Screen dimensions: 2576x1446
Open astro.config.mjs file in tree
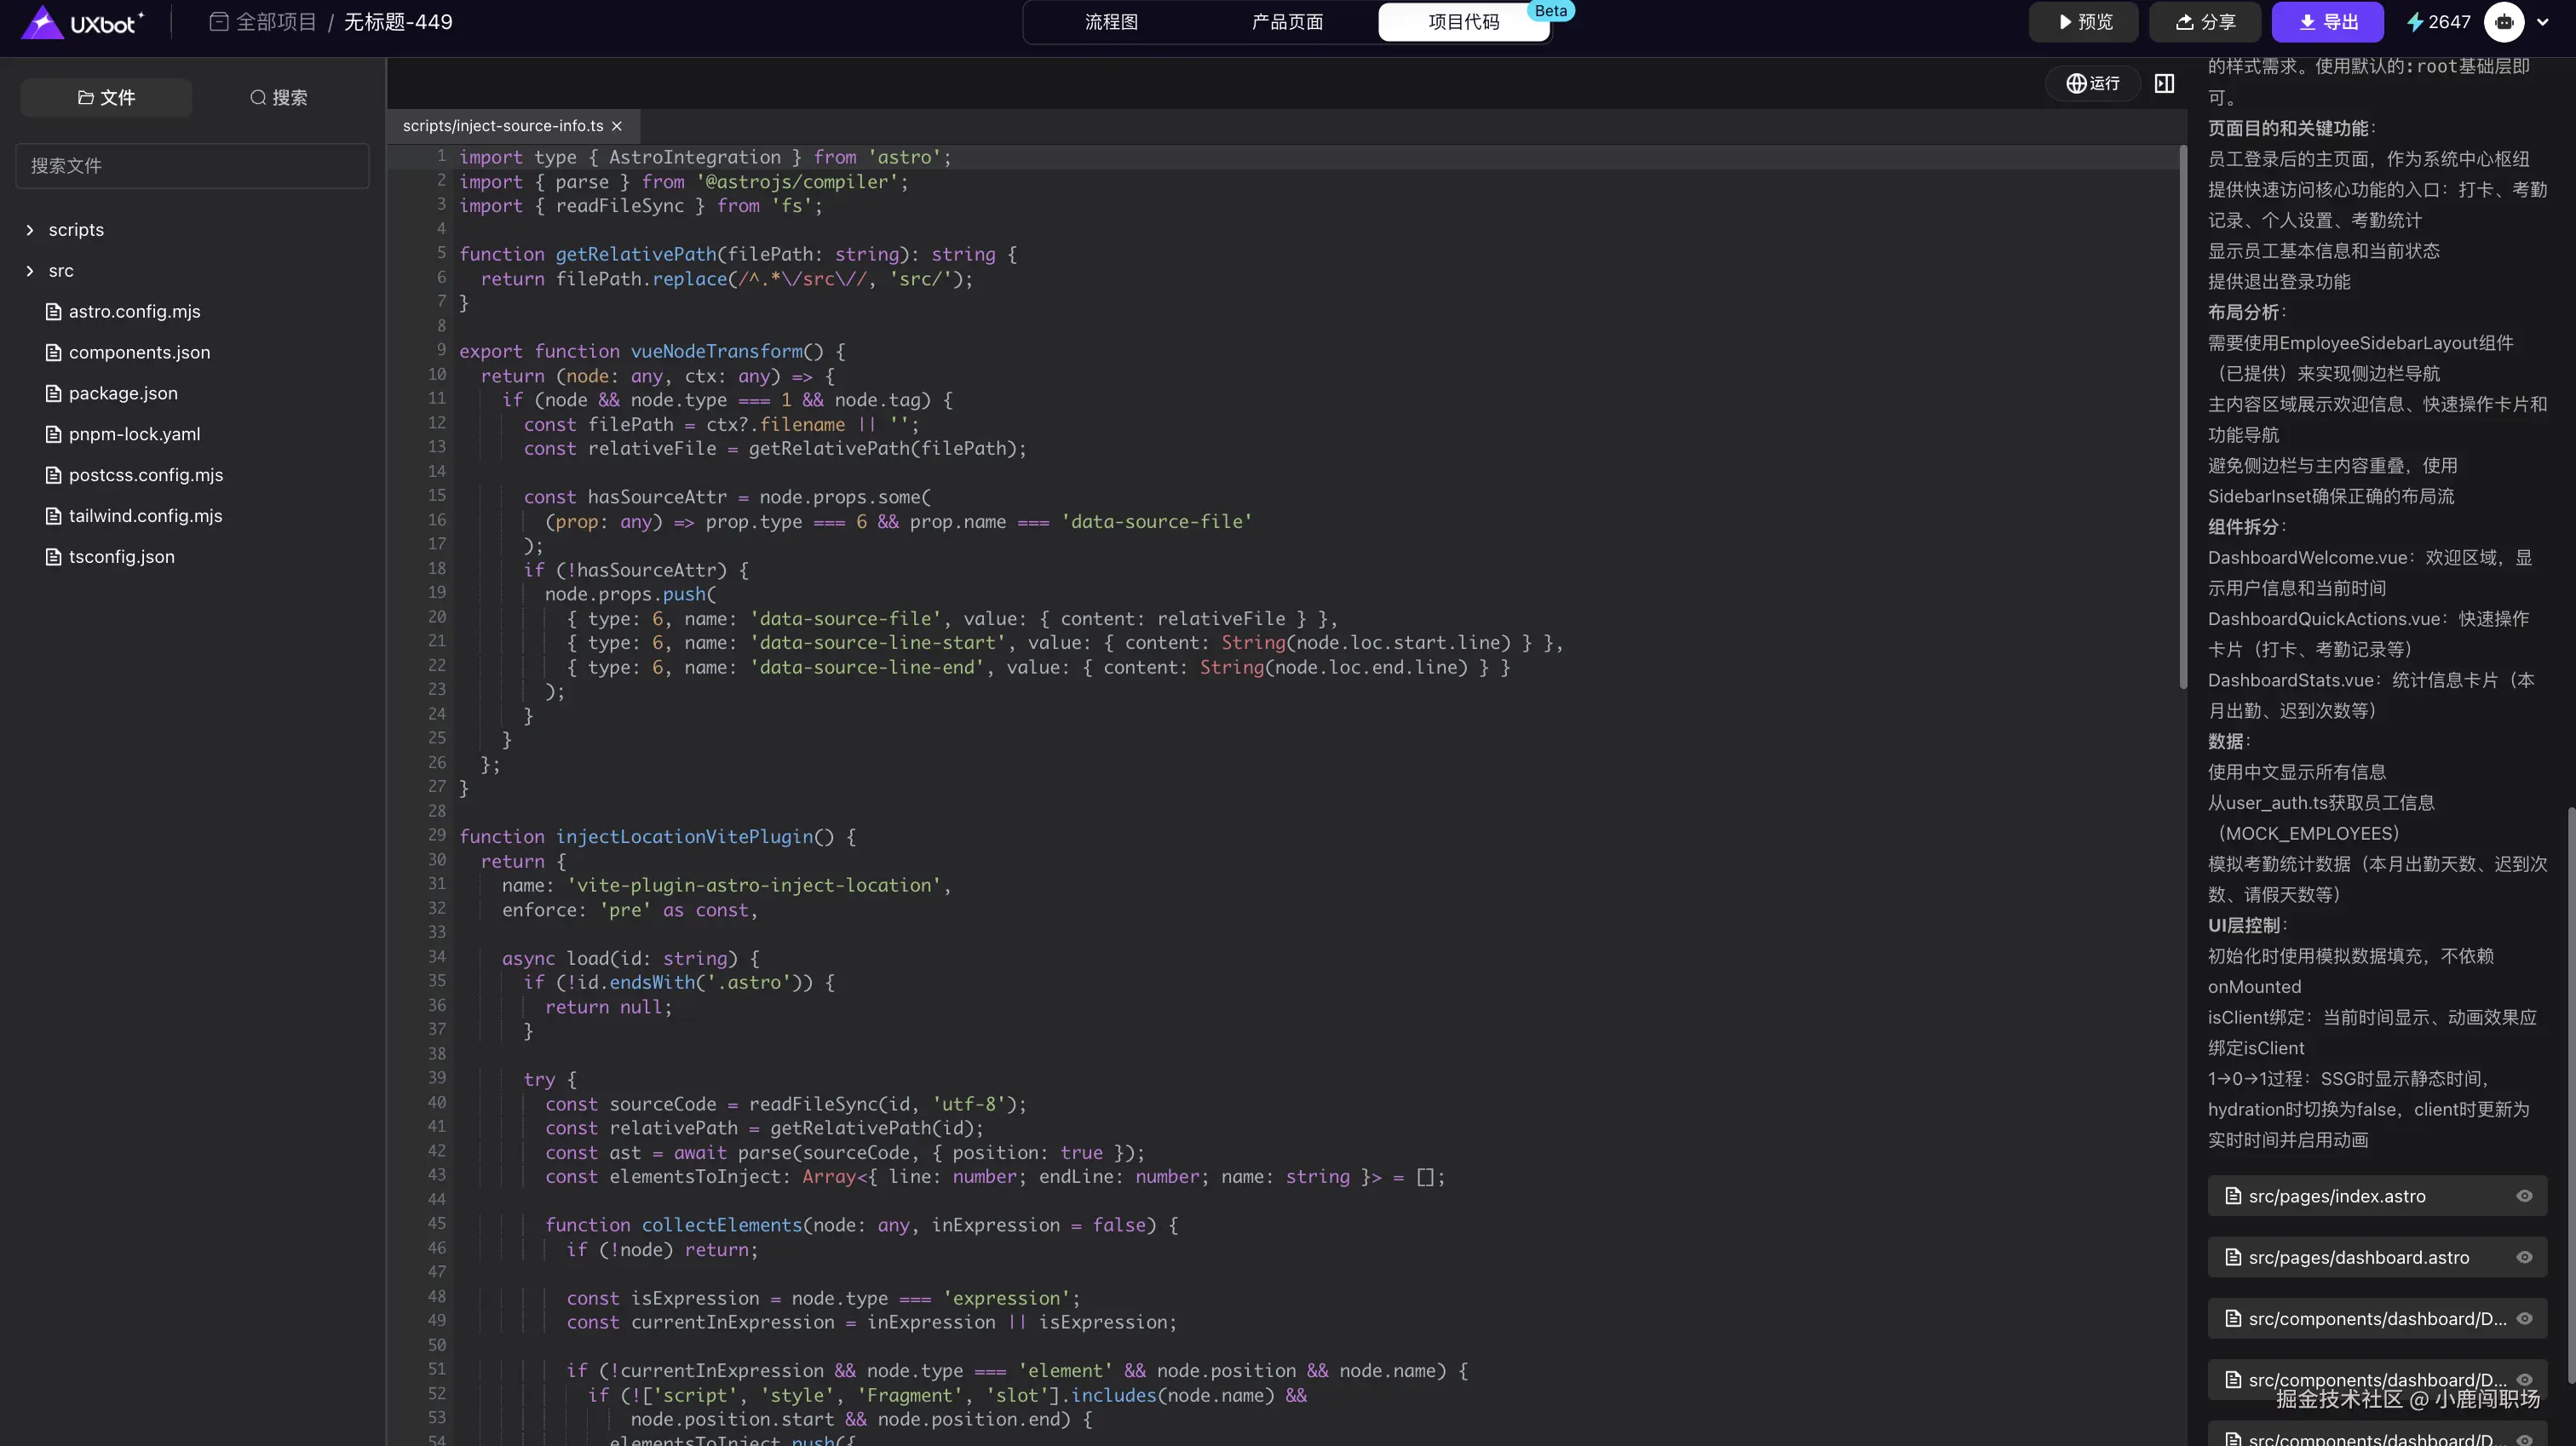(x=134, y=312)
